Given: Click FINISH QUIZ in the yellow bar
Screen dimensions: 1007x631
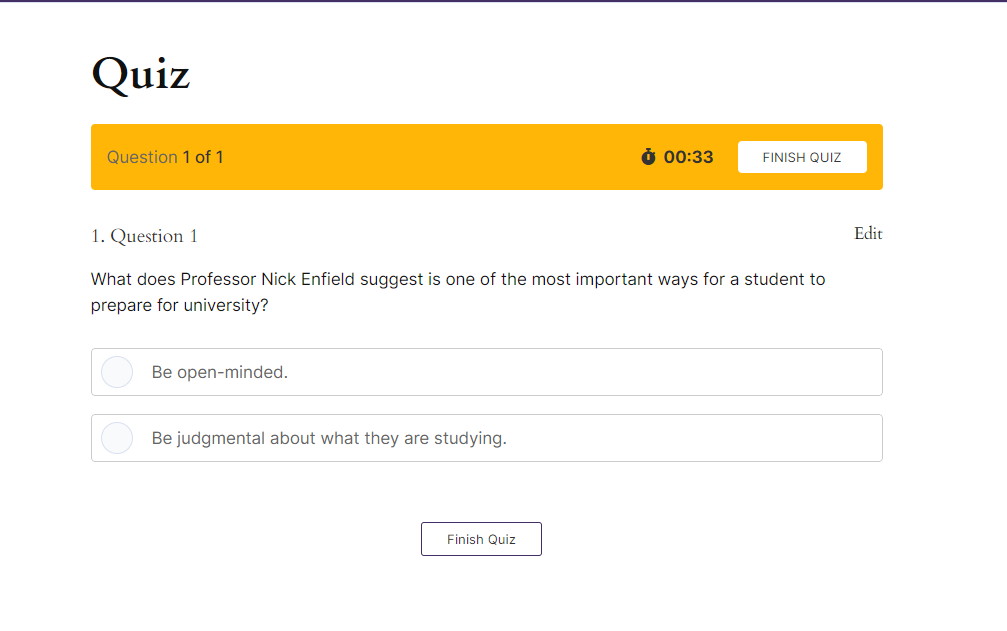Looking at the screenshot, I should coord(801,157).
